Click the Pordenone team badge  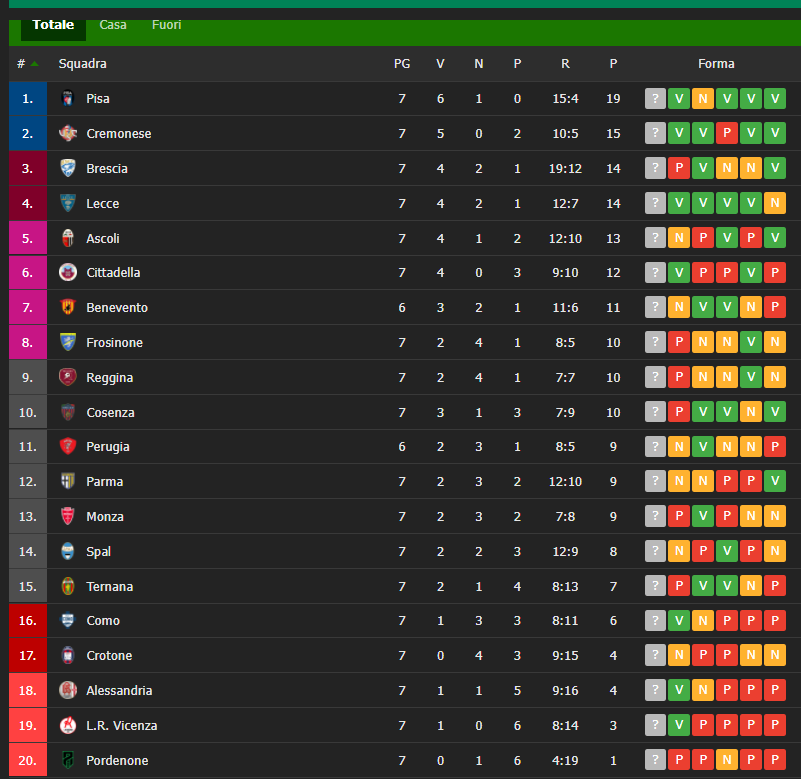(x=67, y=760)
